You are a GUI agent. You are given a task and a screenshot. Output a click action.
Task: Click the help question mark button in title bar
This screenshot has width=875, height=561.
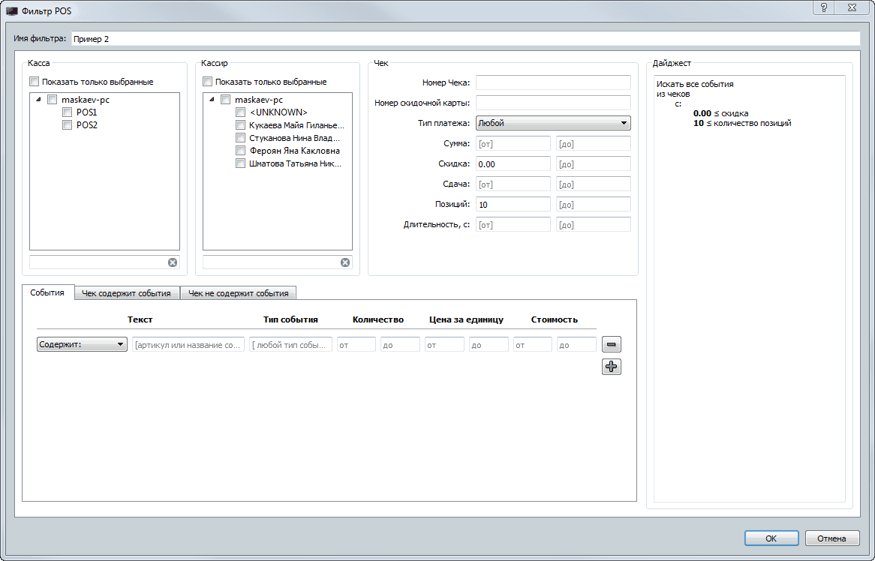pos(822,9)
